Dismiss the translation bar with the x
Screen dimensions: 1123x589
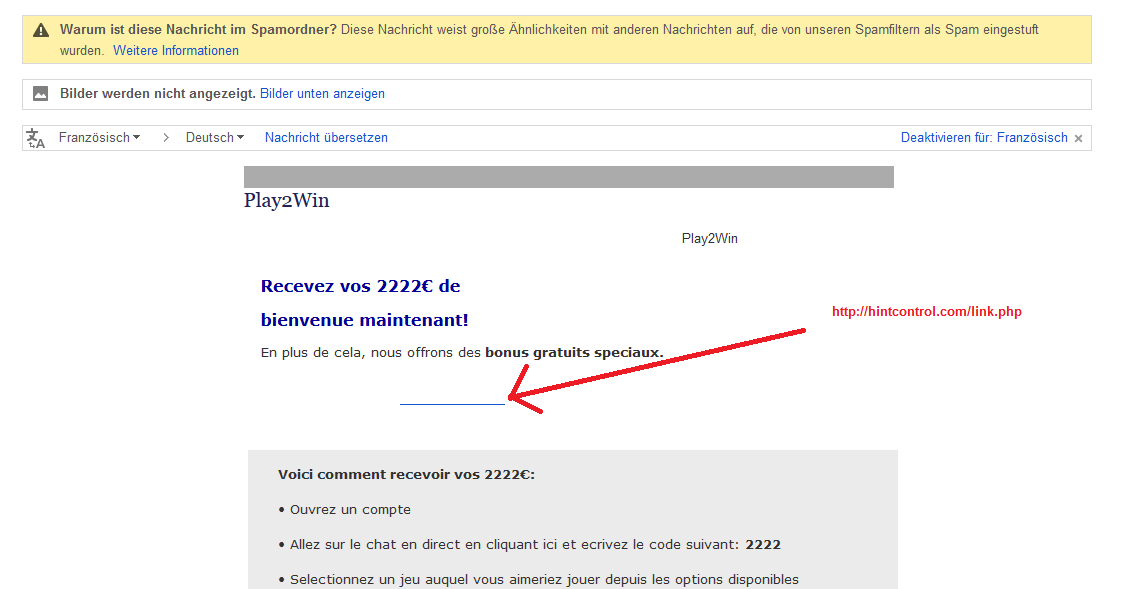point(1077,137)
